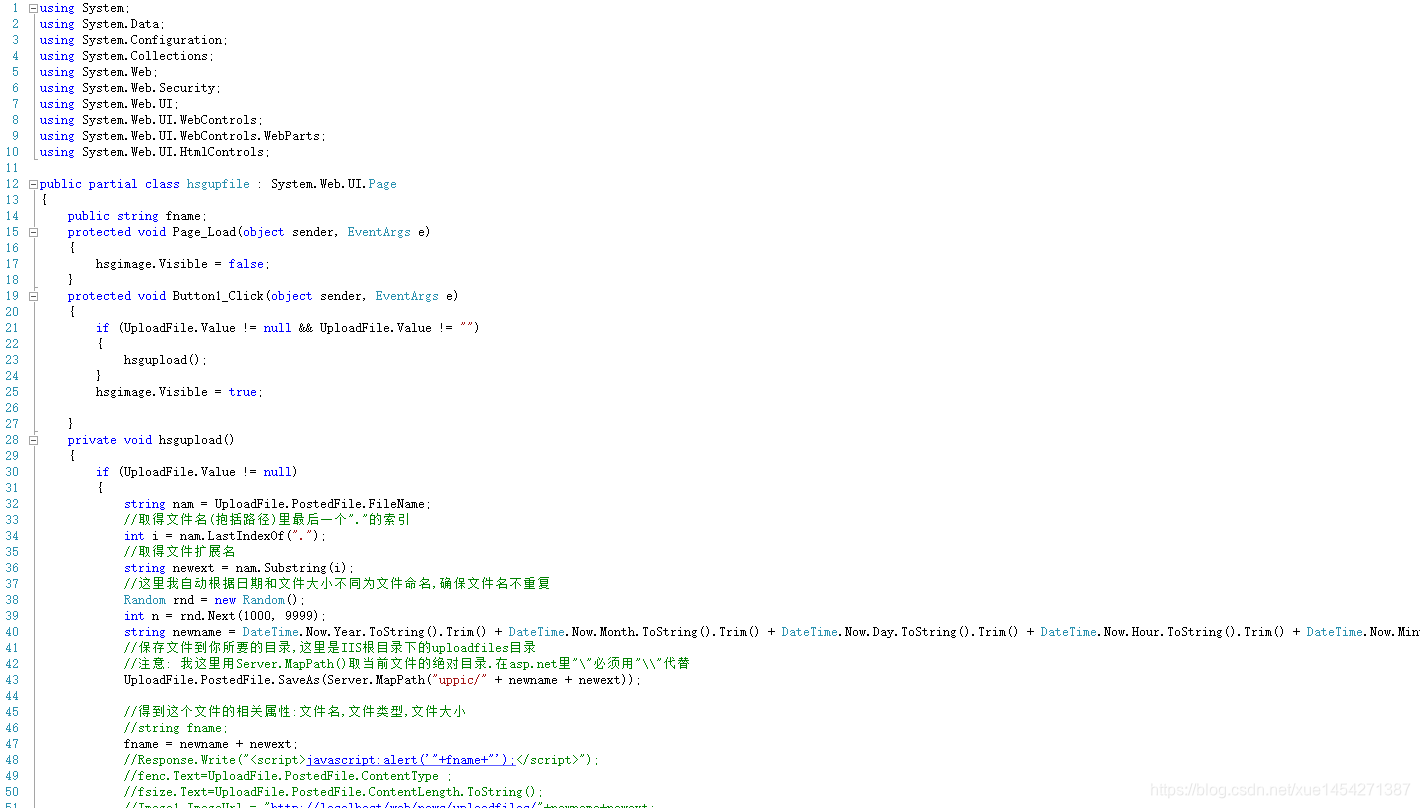Click the 'hsgupload();' call on line 23
This screenshot has width=1420, height=808.
tap(166, 360)
